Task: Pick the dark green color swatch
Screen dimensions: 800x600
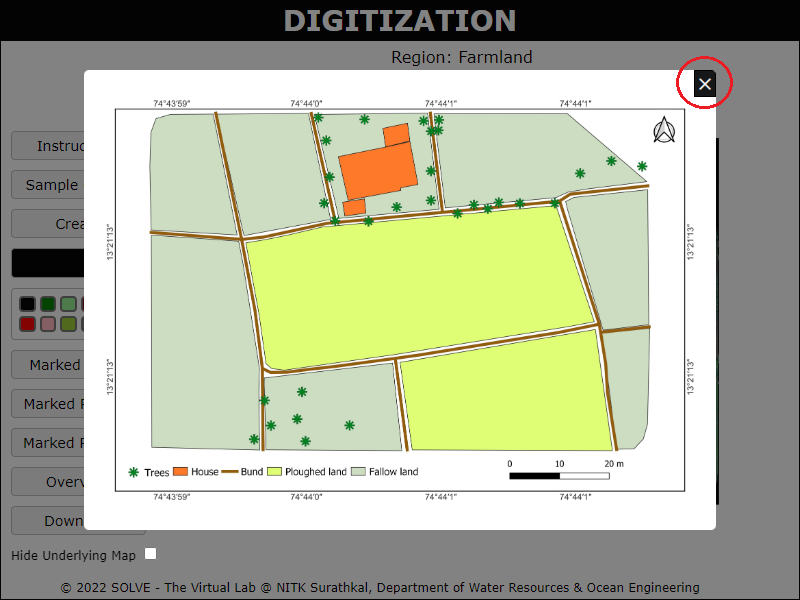Action: pos(48,304)
